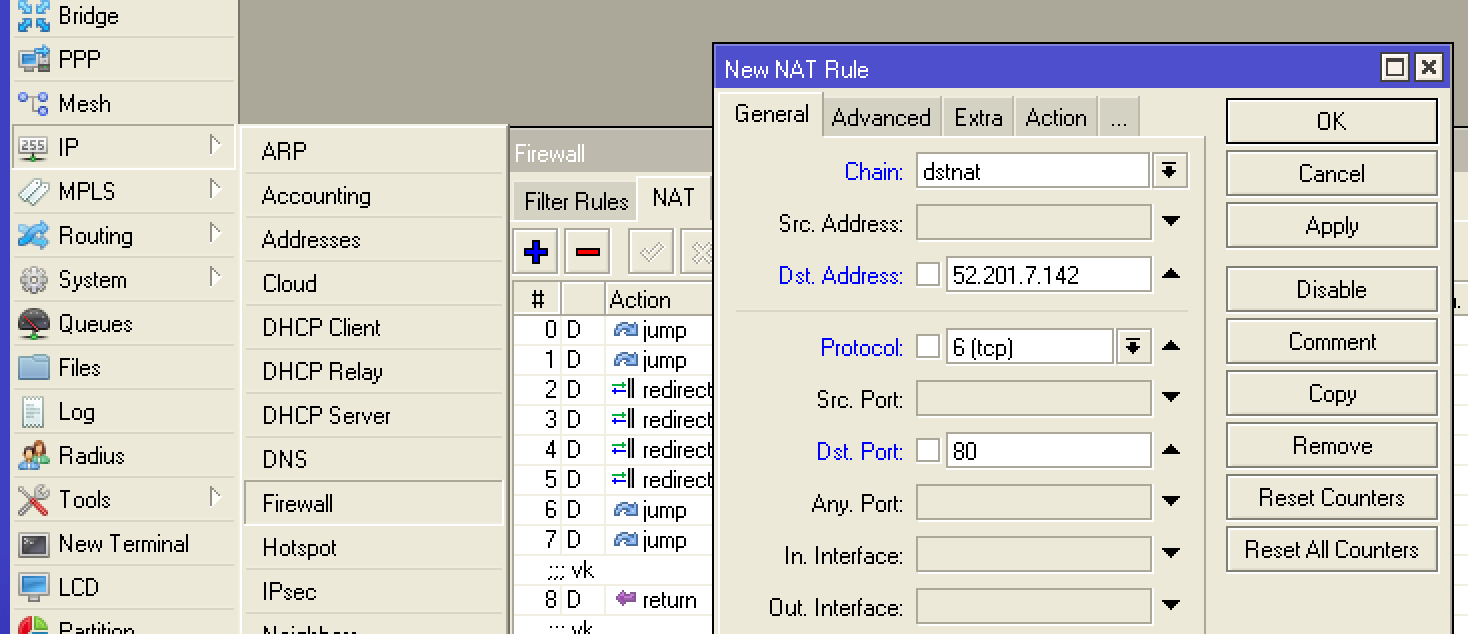Switch to the Action tab
The height and width of the screenshot is (634, 1468).
click(x=1056, y=118)
